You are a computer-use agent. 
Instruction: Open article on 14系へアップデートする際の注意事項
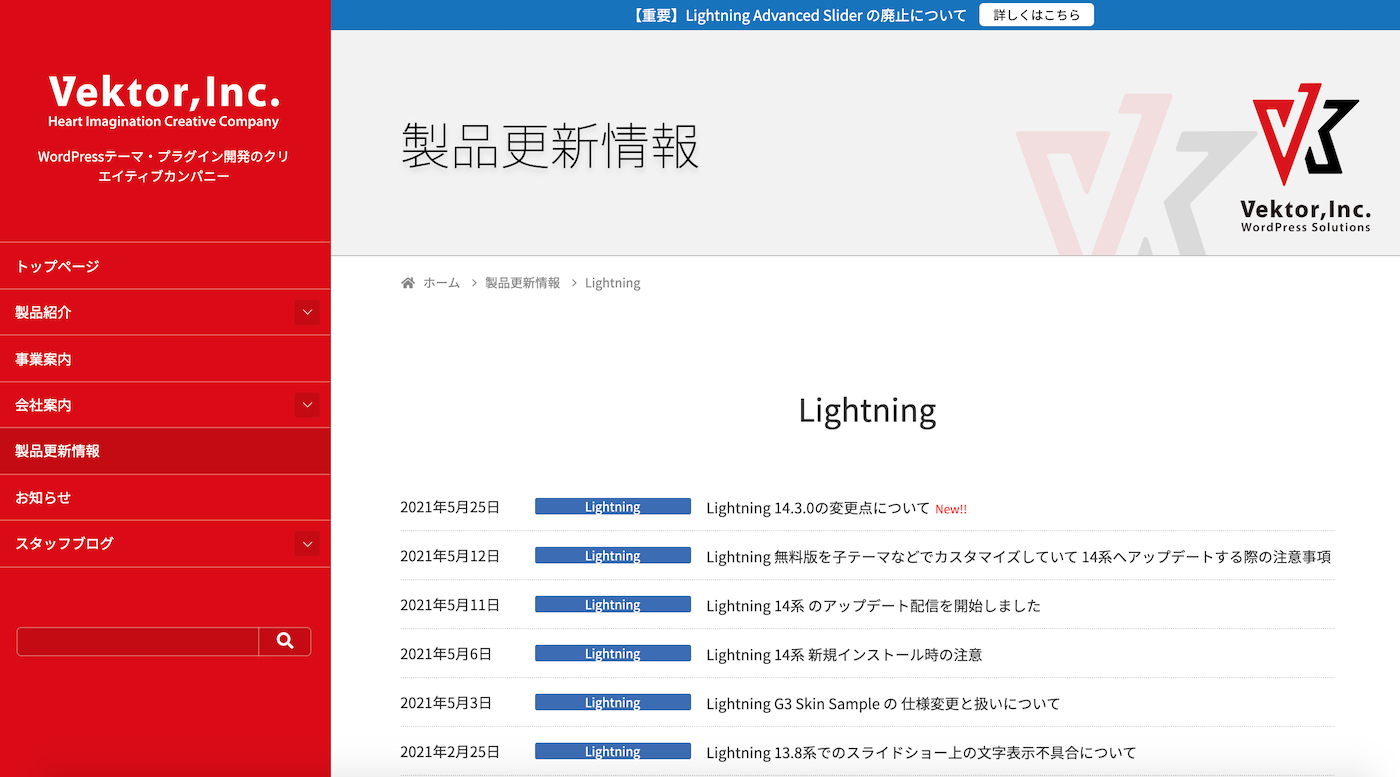click(x=1018, y=556)
